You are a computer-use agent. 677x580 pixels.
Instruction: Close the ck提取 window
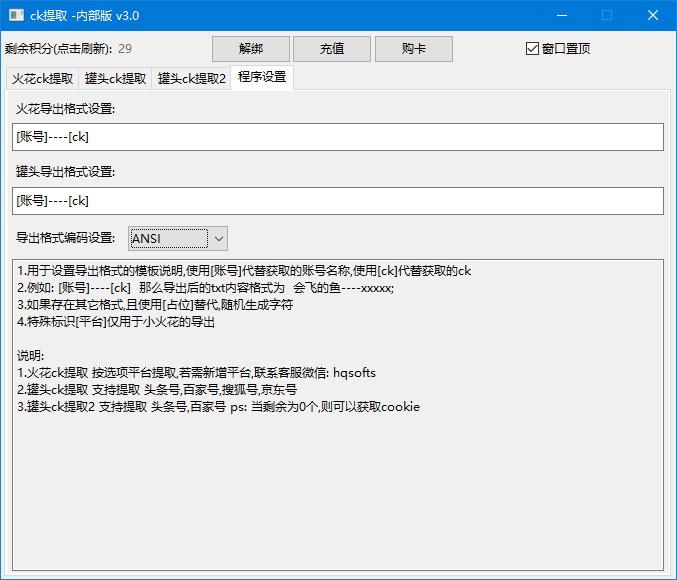[x=652, y=15]
